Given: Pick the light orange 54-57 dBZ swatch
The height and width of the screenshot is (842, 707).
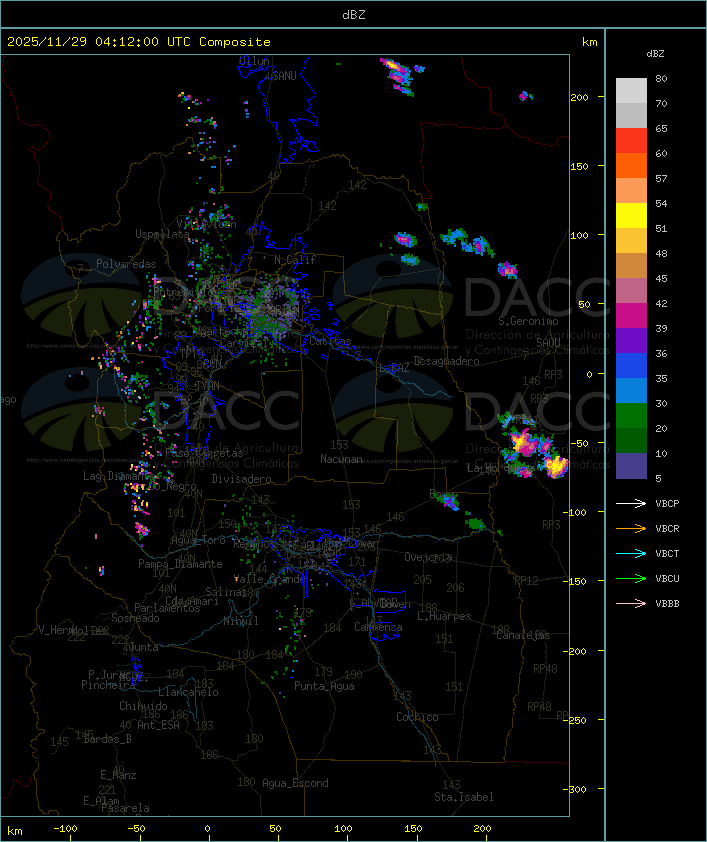Looking at the screenshot, I should pyautogui.click(x=631, y=191).
